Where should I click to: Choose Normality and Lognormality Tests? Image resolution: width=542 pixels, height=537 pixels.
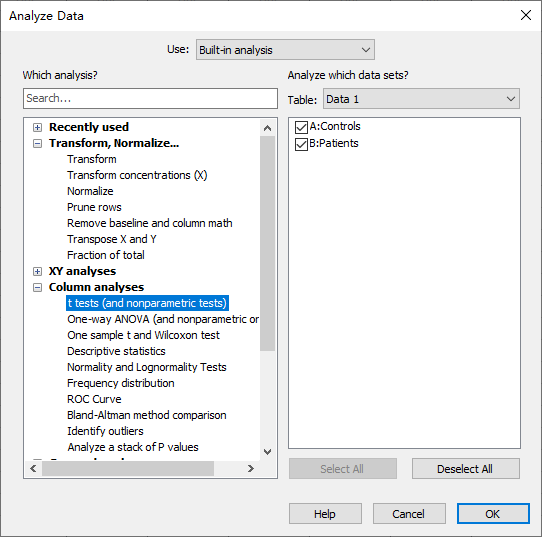(147, 367)
